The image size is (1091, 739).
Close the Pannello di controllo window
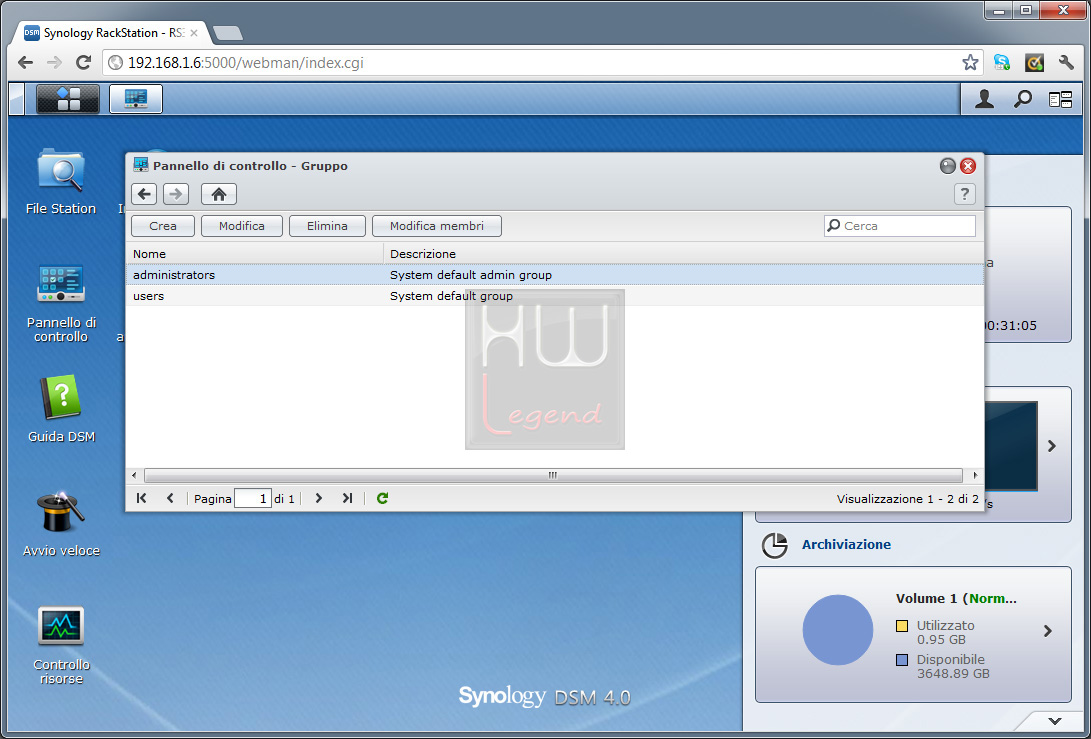(968, 166)
